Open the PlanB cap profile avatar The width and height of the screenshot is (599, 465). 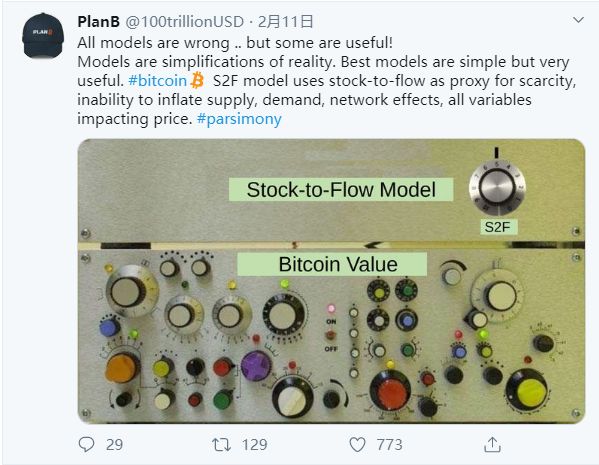pyautogui.click(x=43, y=35)
